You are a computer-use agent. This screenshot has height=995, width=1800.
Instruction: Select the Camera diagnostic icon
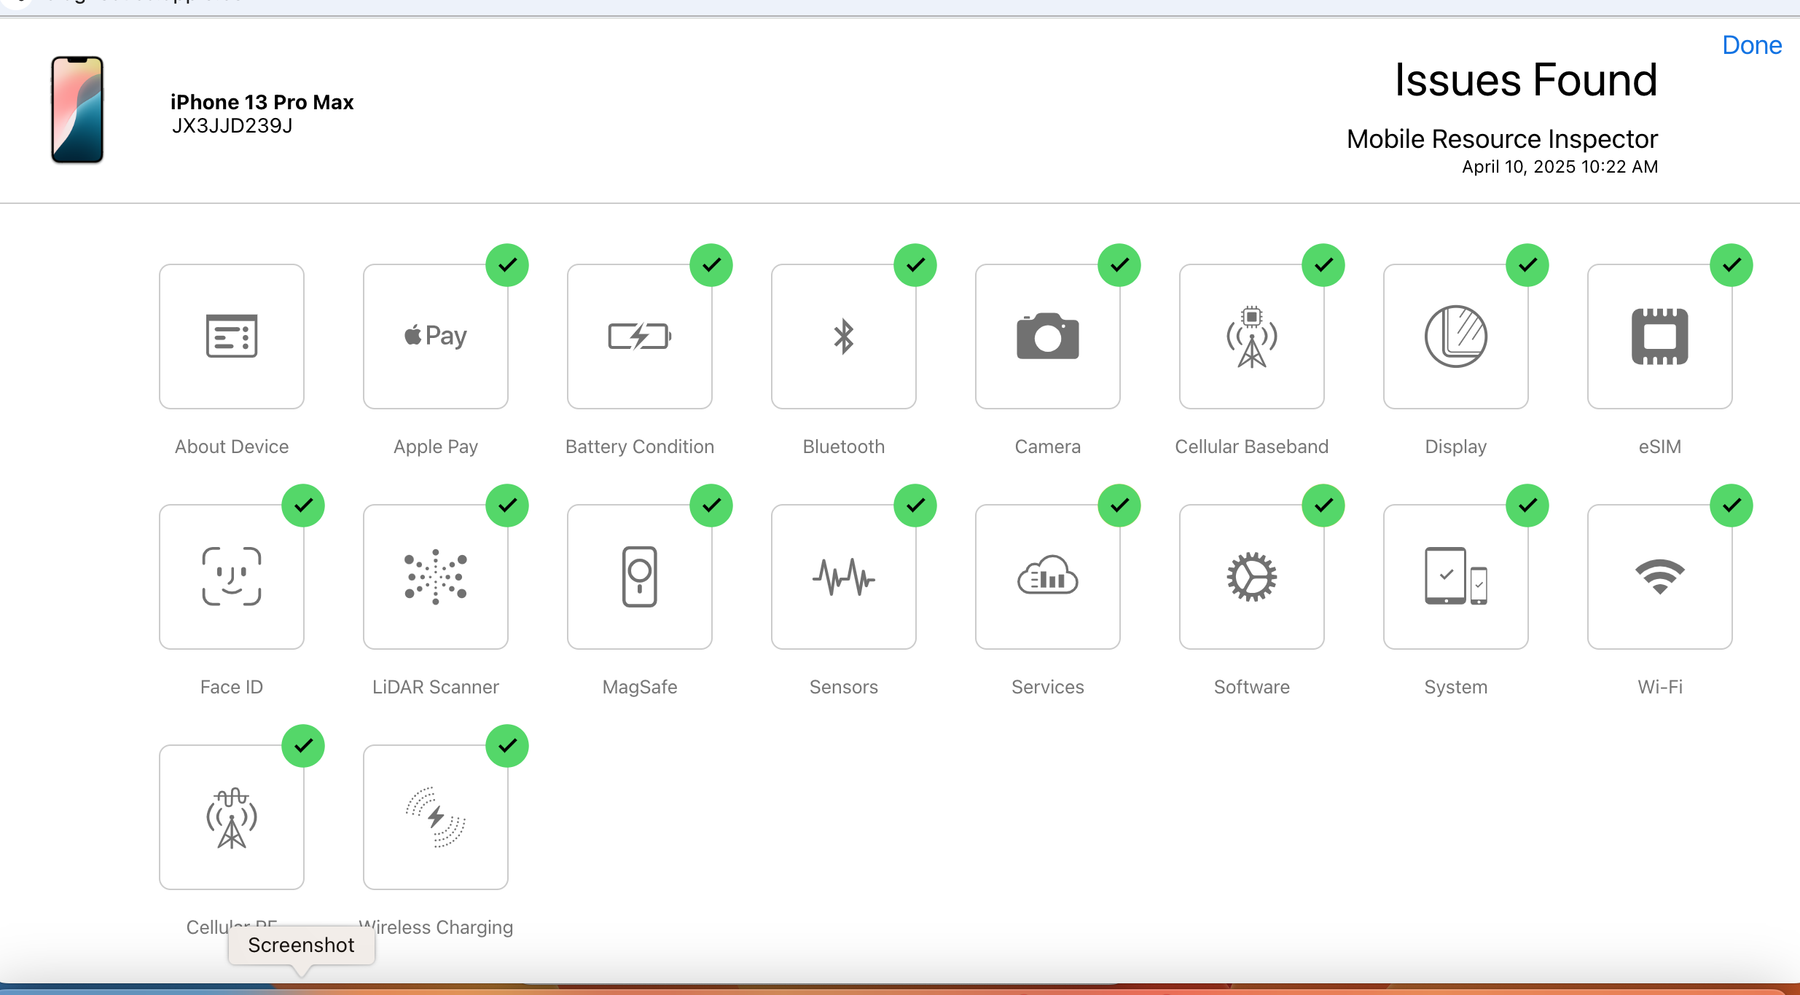click(1047, 336)
